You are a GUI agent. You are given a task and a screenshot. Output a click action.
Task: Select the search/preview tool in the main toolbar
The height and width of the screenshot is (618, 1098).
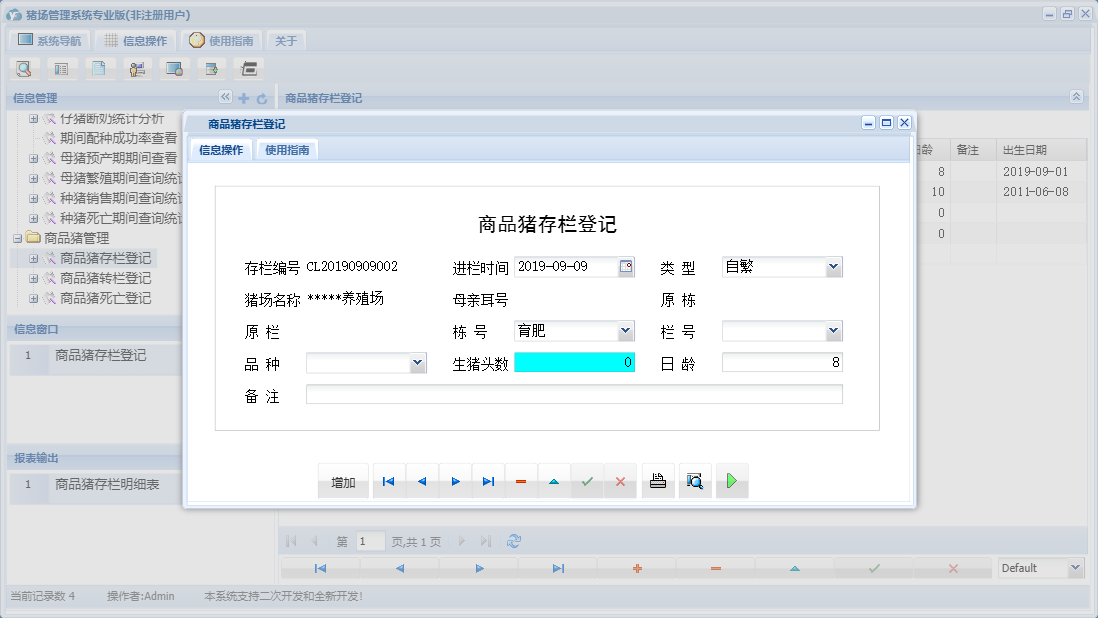24,68
